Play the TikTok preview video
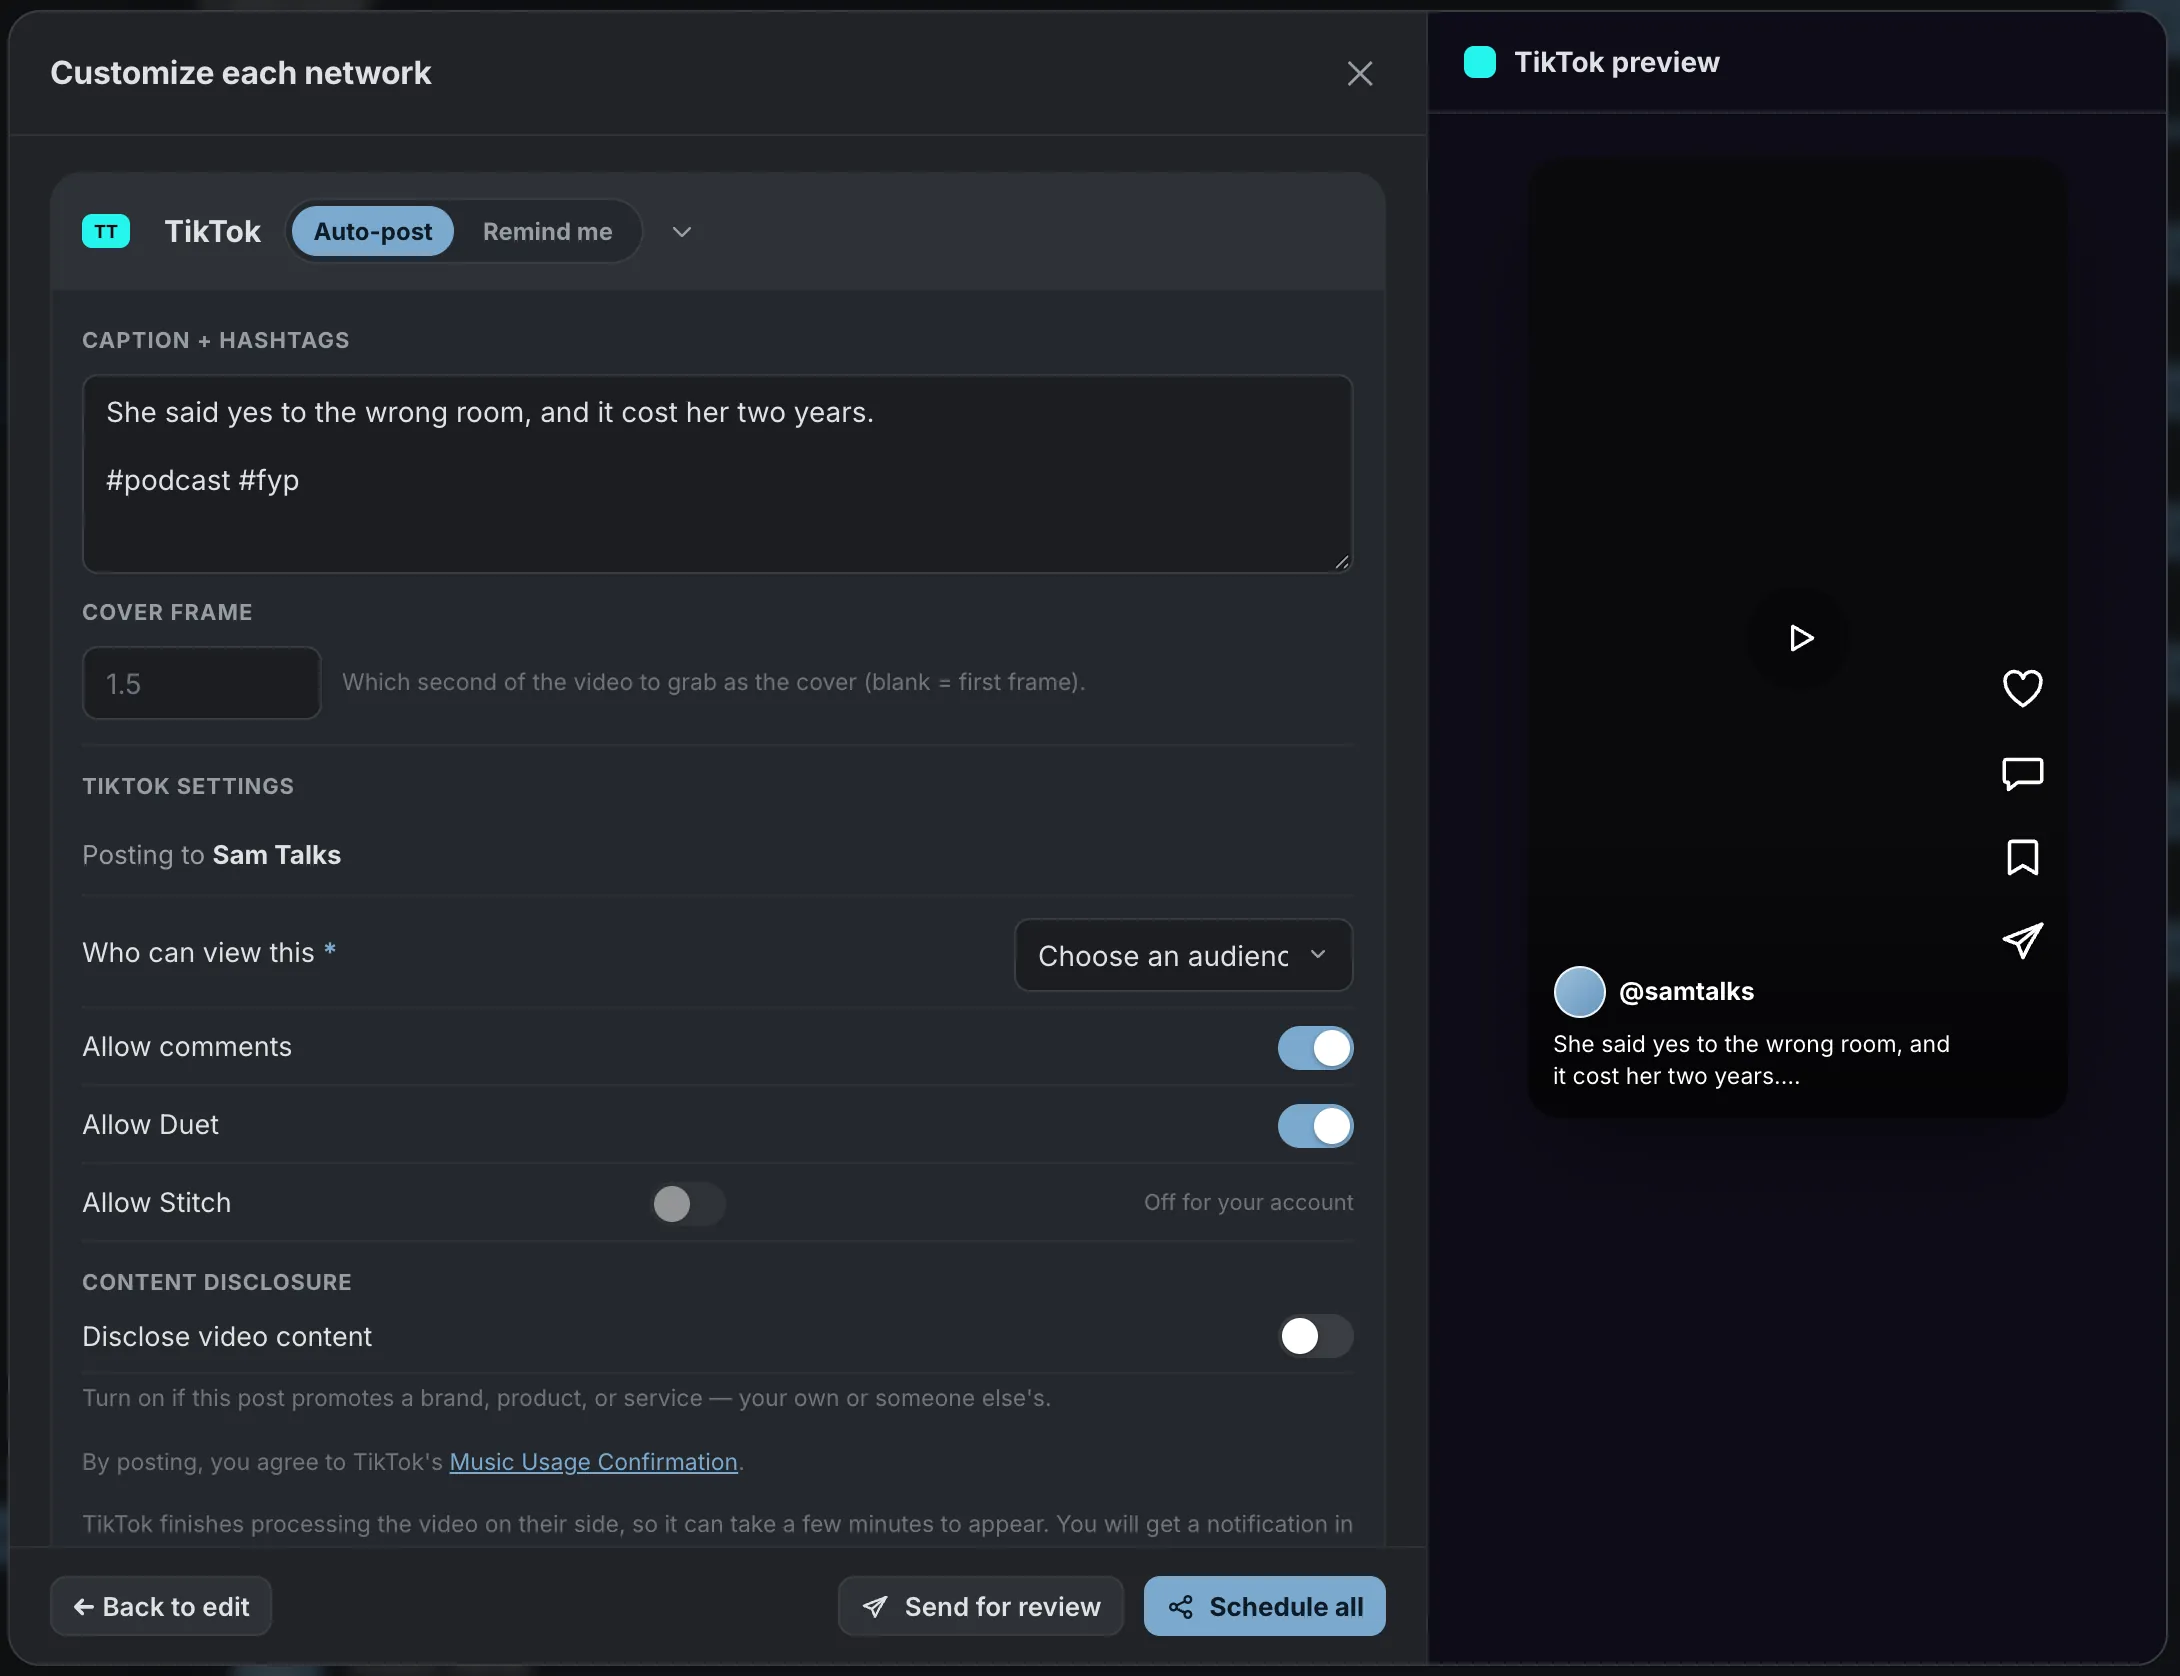This screenshot has width=2180, height=1676. click(x=1799, y=638)
